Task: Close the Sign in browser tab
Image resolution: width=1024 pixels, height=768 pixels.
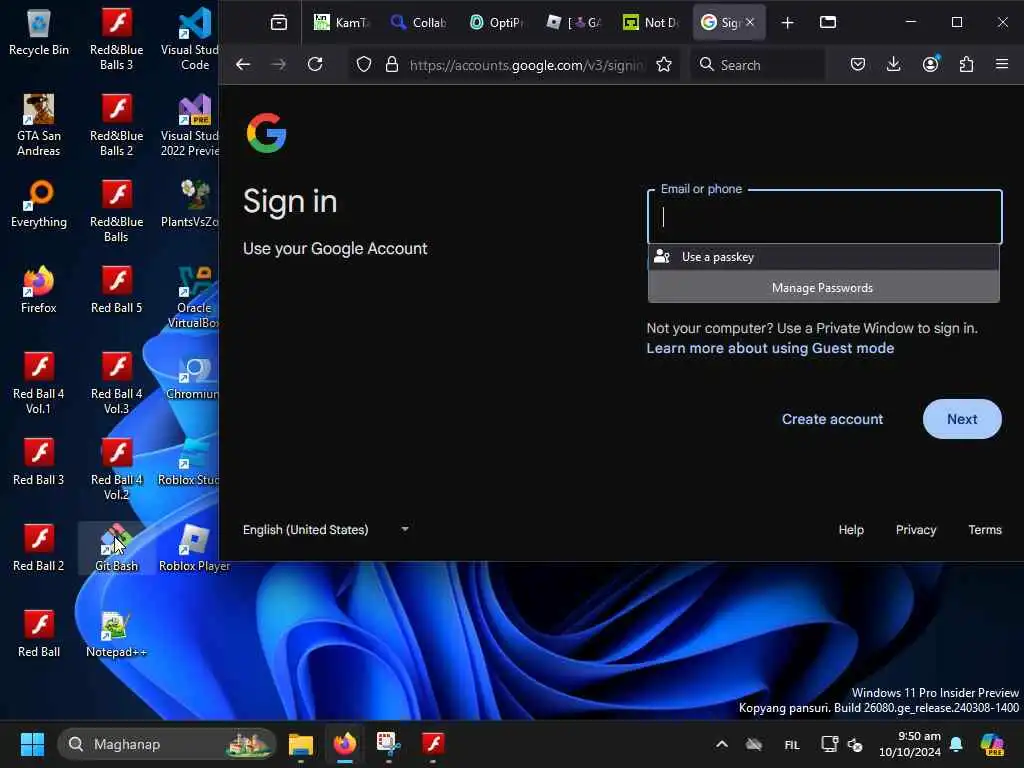Action: (750, 22)
